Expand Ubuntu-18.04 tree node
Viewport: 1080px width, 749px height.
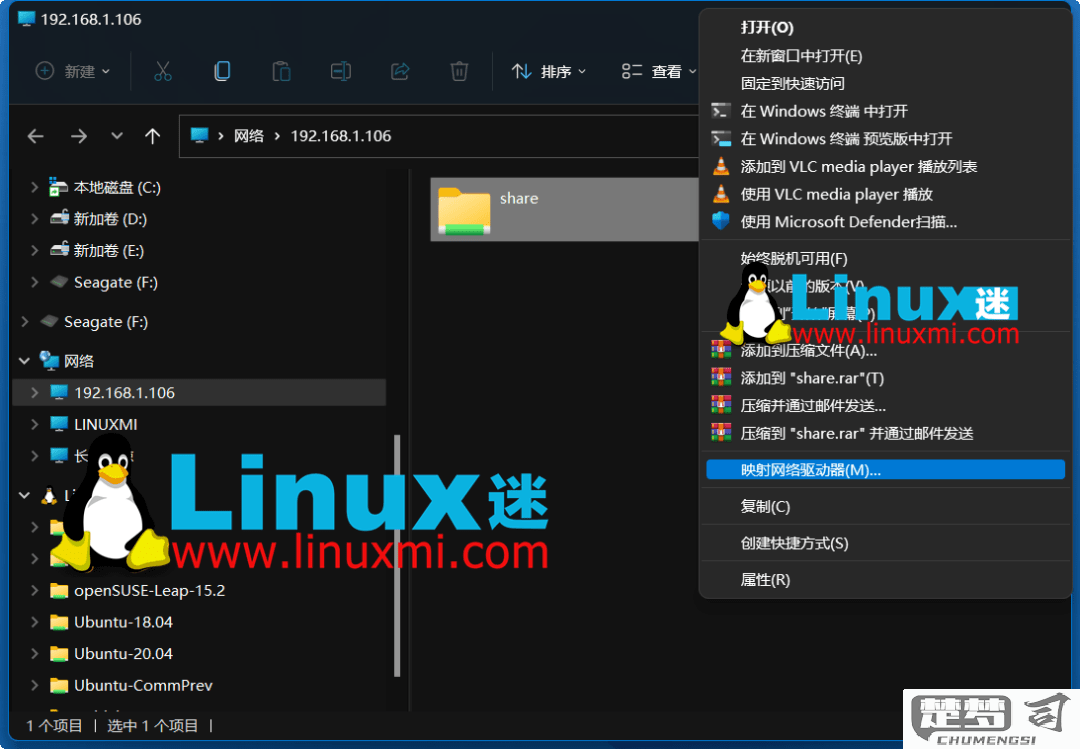[x=34, y=622]
